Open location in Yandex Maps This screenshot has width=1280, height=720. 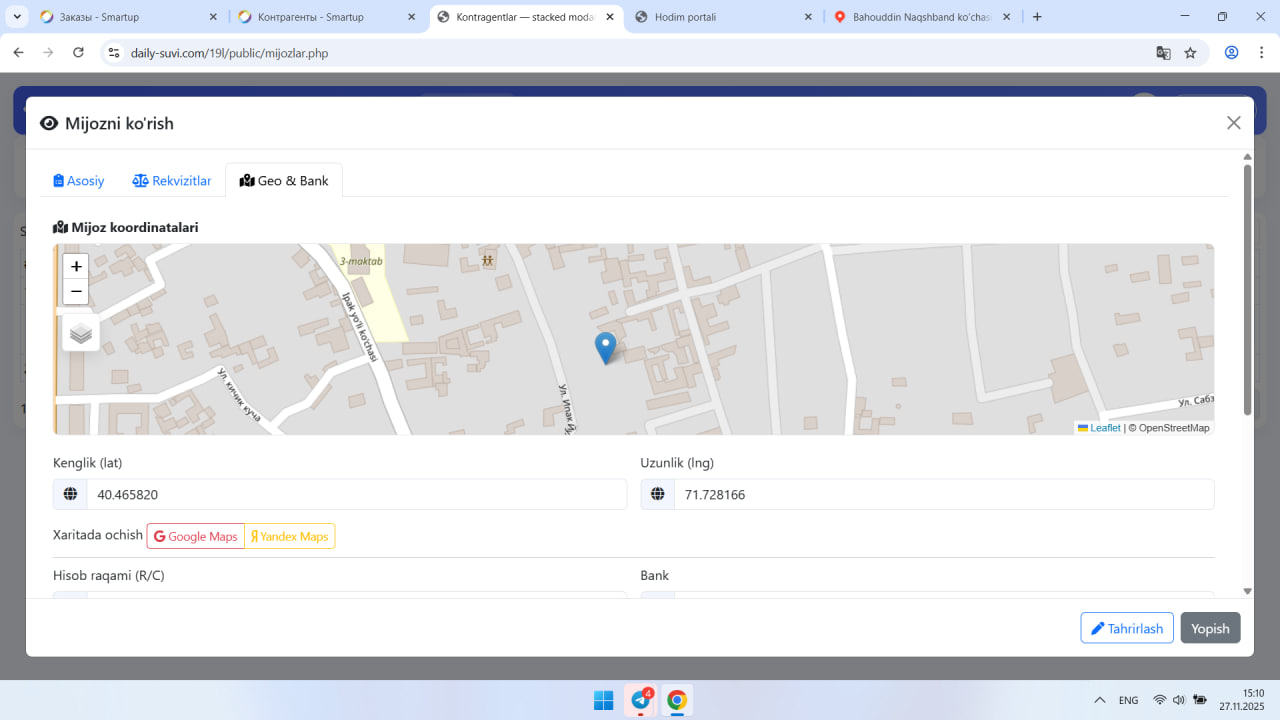pos(290,537)
